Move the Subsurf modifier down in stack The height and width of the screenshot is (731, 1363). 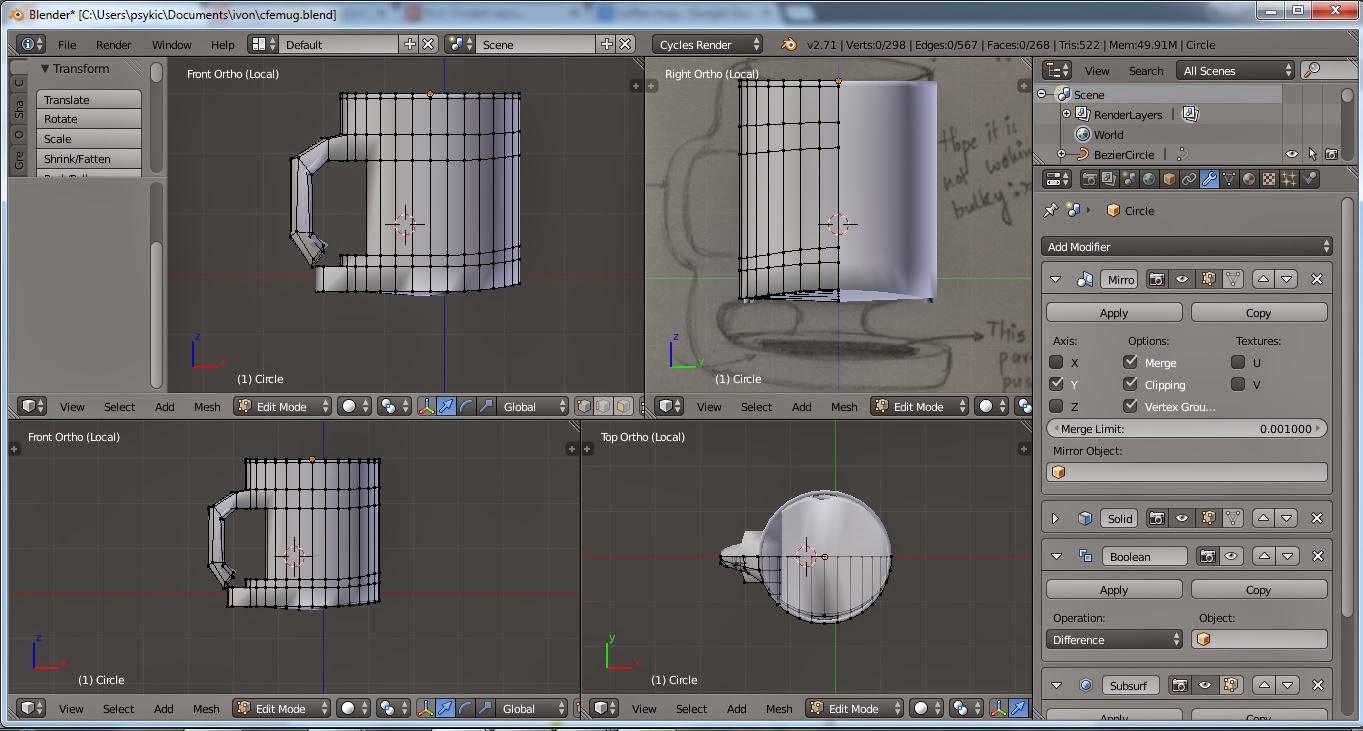tap(1287, 685)
